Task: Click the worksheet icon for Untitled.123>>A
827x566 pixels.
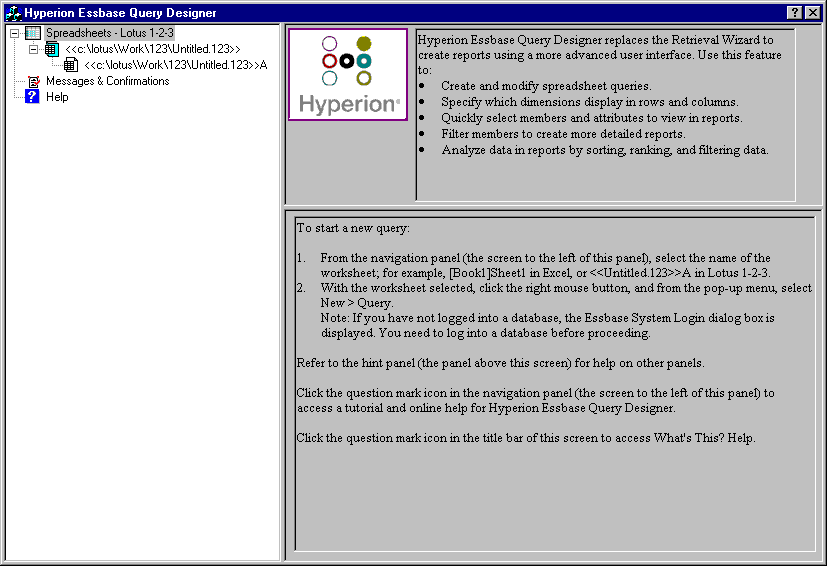Action: (71, 65)
